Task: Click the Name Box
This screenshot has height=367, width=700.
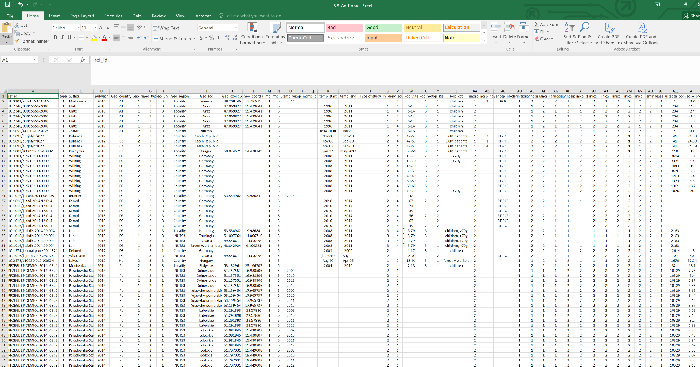Action: click(x=19, y=60)
